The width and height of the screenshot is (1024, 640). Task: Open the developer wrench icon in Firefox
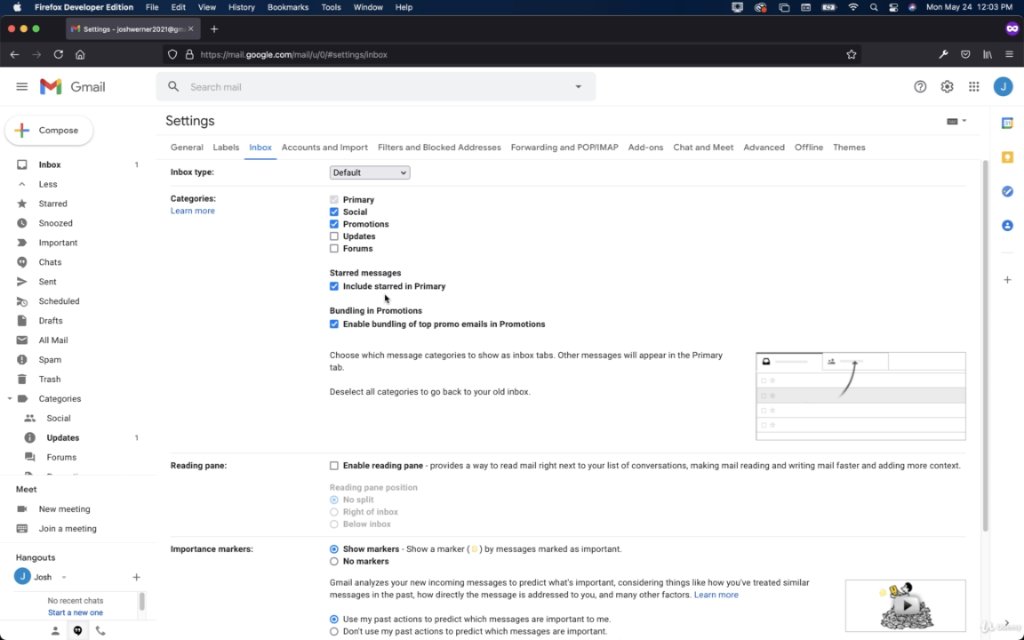pos(943,55)
